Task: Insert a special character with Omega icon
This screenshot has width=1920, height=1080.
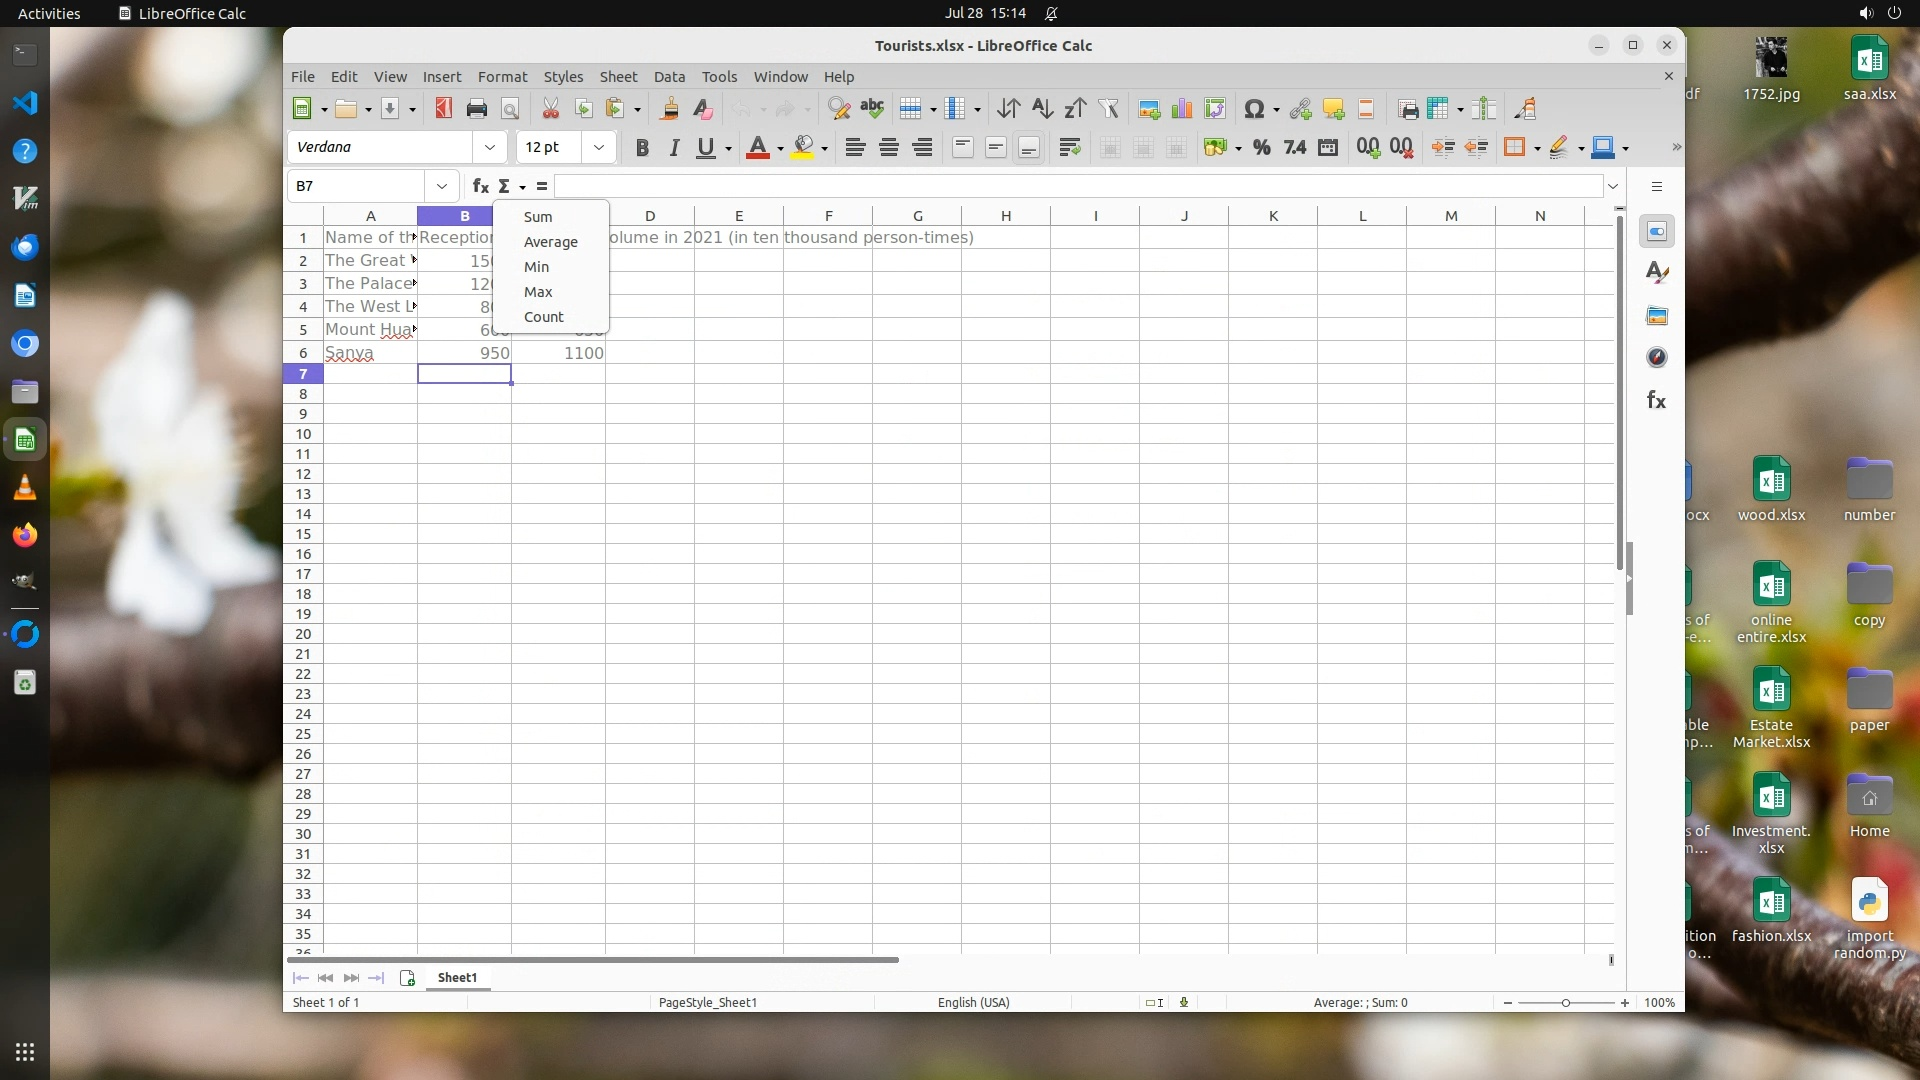Action: [x=1253, y=109]
